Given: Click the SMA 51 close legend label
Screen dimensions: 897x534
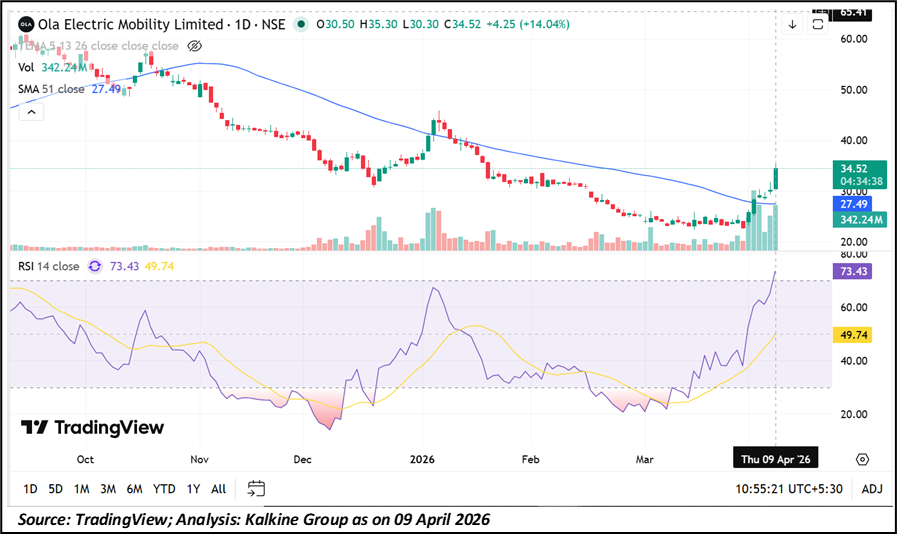Looking at the screenshot, I should point(51,89).
